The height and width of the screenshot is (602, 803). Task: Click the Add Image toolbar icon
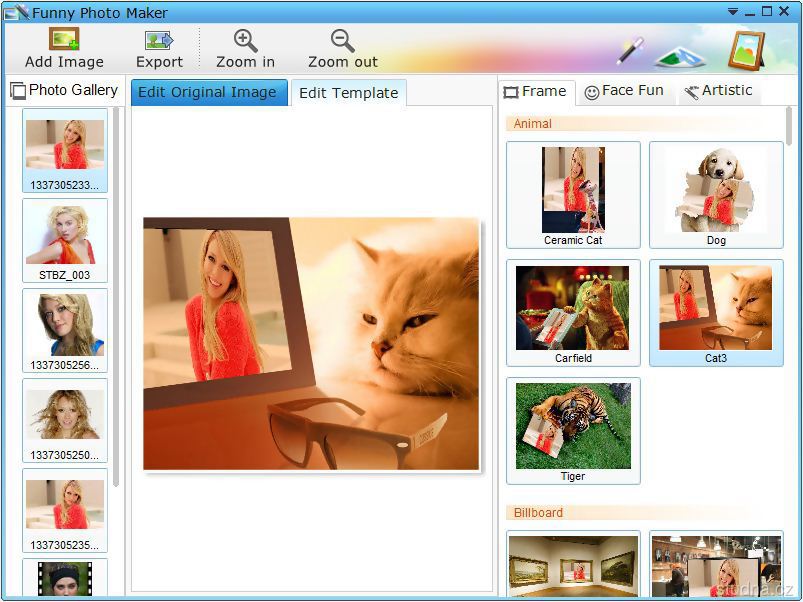click(64, 41)
